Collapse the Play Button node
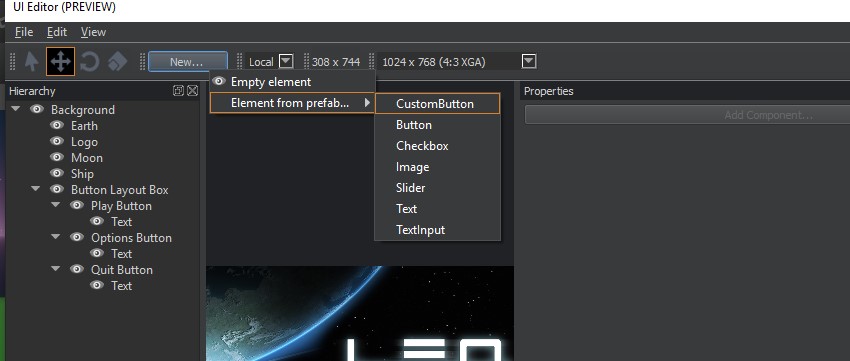The image size is (850, 361). [56, 205]
